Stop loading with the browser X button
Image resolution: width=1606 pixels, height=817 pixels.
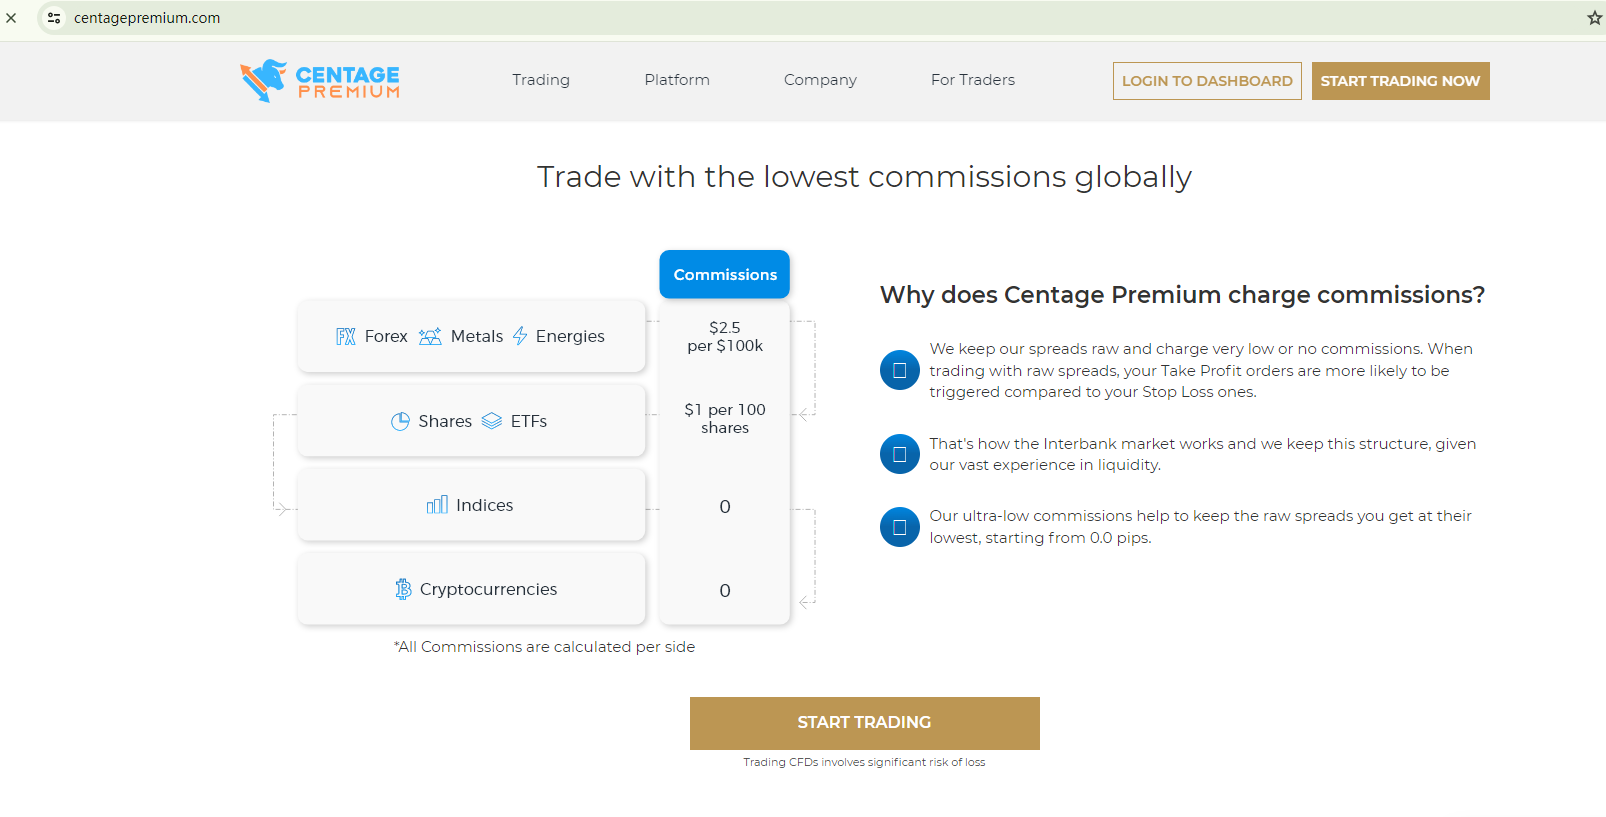tap(11, 18)
